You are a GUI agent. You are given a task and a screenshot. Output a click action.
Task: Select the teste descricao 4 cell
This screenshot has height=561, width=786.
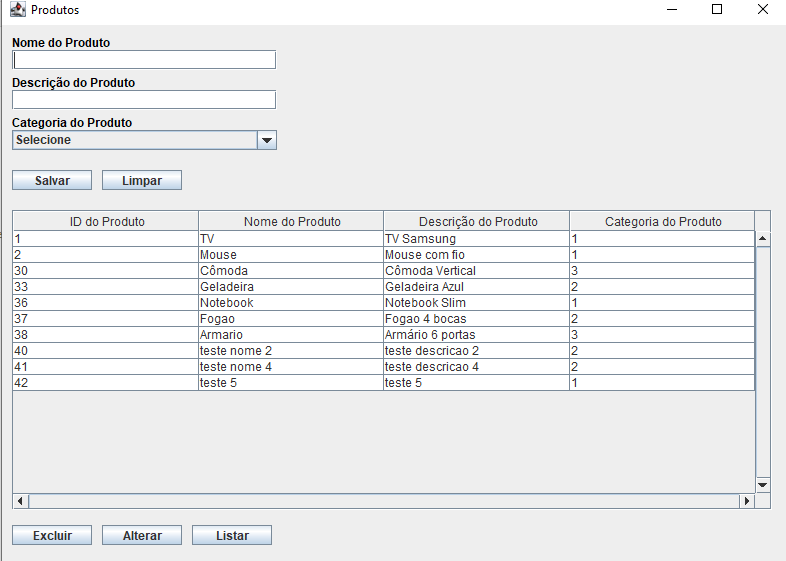point(477,367)
